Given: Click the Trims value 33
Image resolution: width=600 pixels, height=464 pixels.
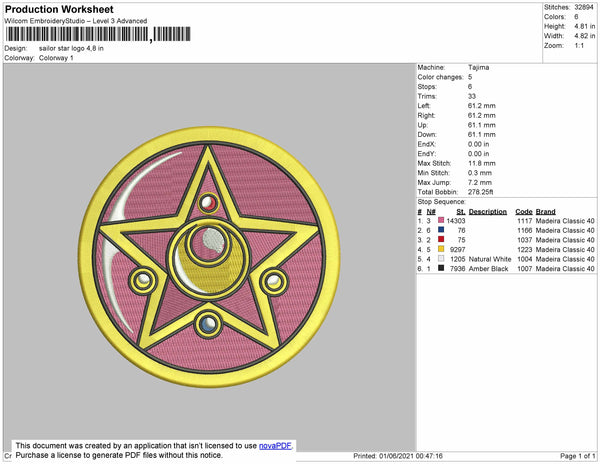Looking at the screenshot, I should [x=471, y=96].
